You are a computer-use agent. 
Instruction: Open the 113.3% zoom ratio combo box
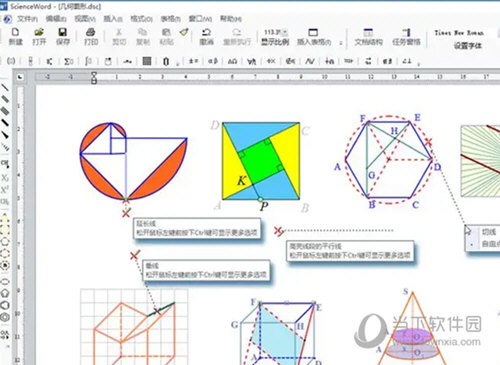click(275, 32)
